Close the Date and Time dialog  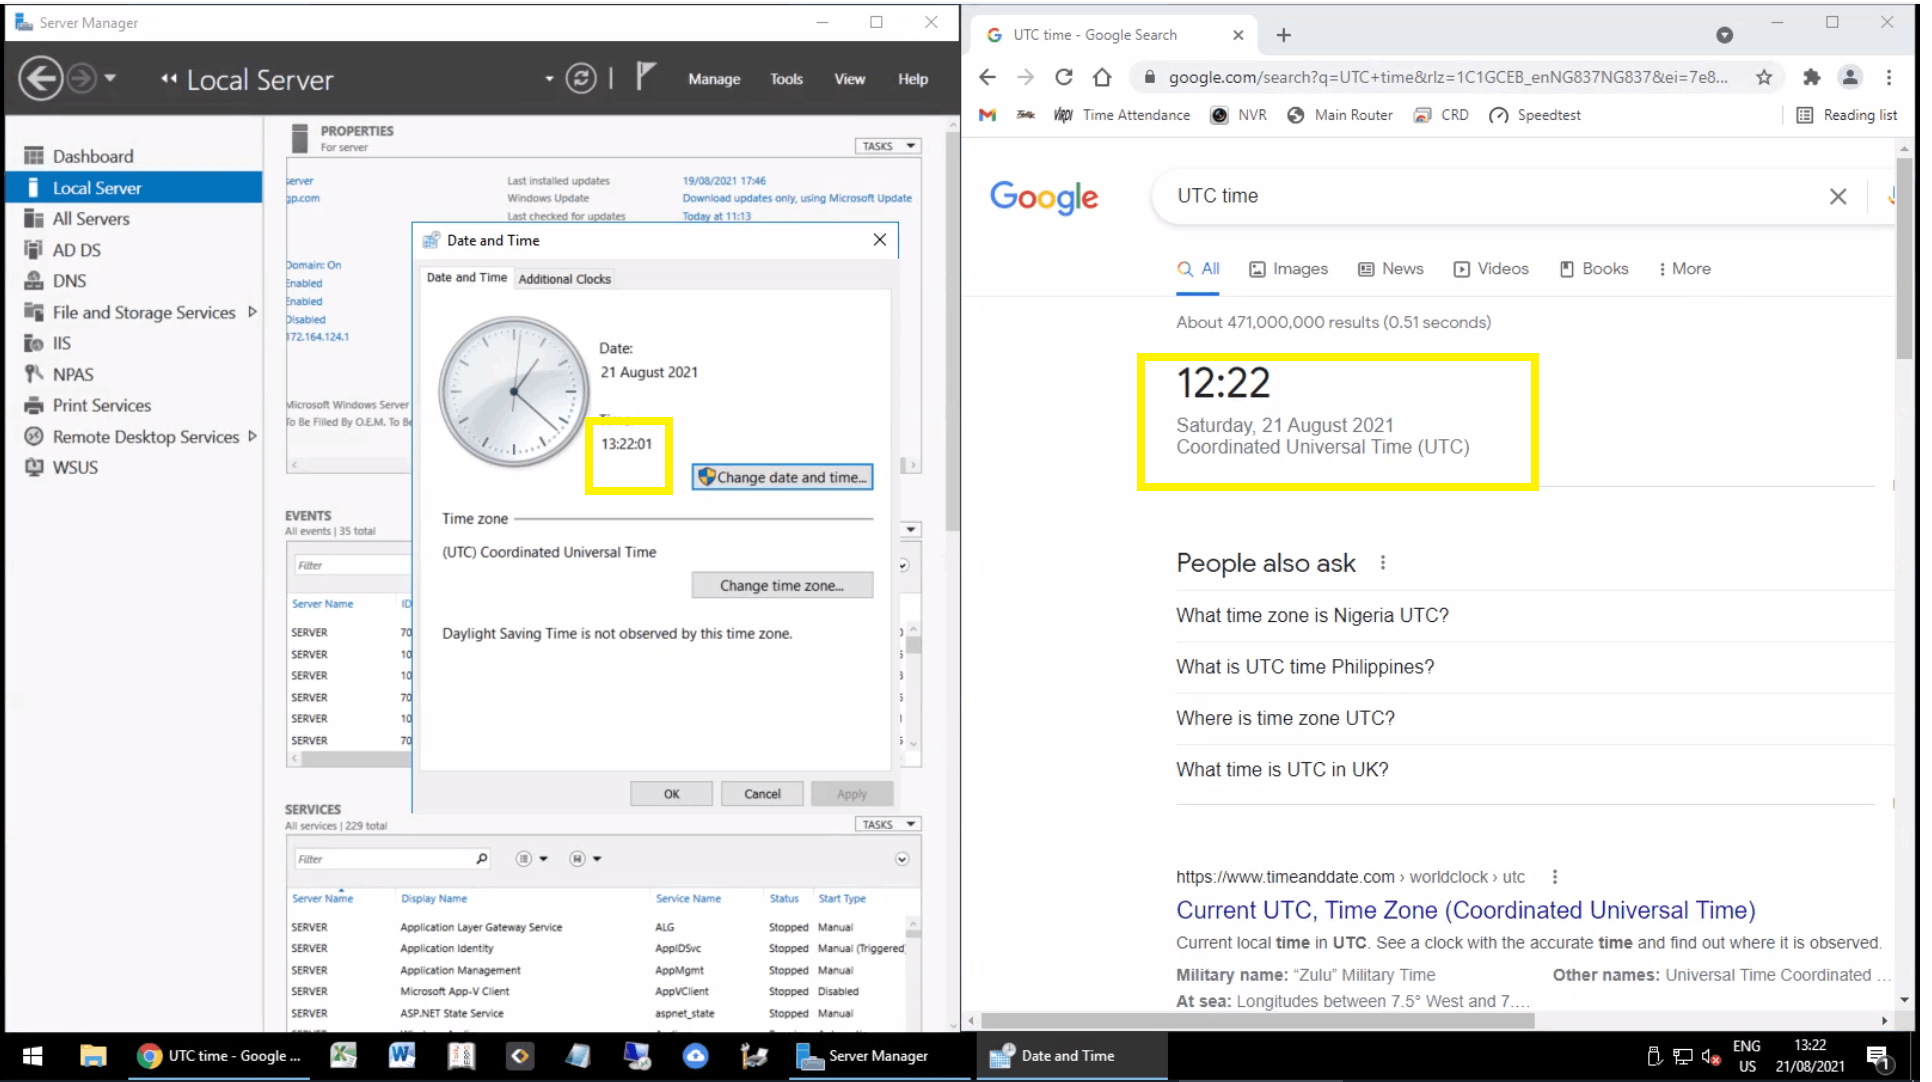[x=879, y=240]
